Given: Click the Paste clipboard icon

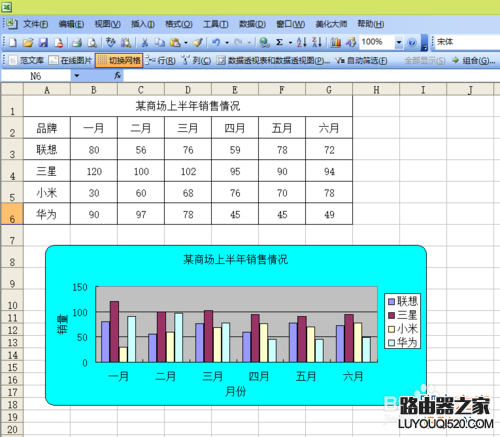Looking at the screenshot, I should pos(175,42).
